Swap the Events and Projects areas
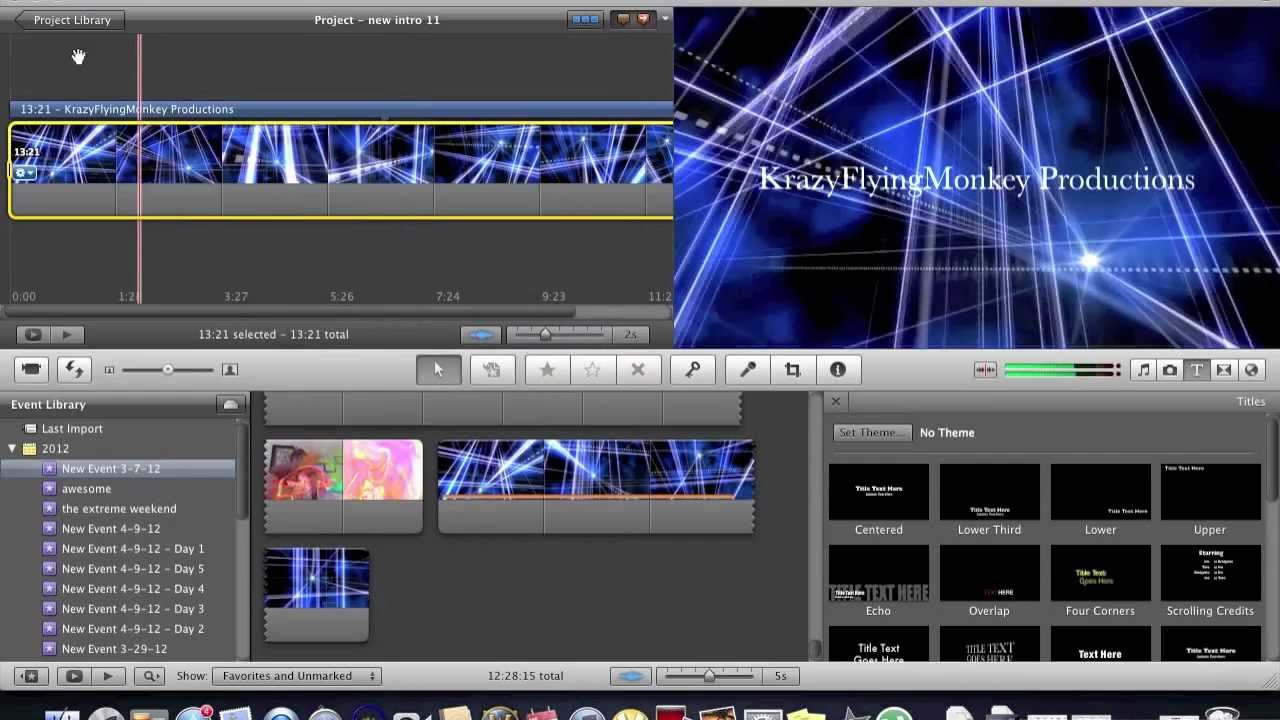 pyautogui.click(x=74, y=370)
